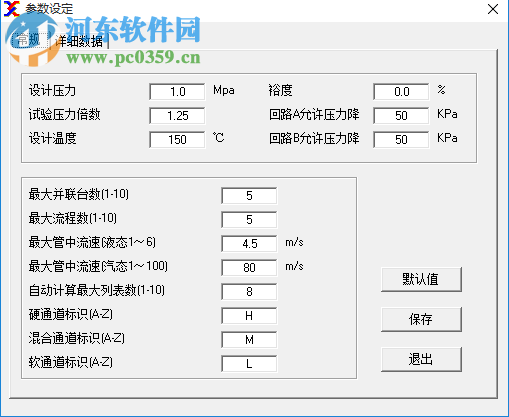The image size is (509, 417).
Task: Click the 自动计算最大列表数(1-10) label
Action: (x=97, y=290)
